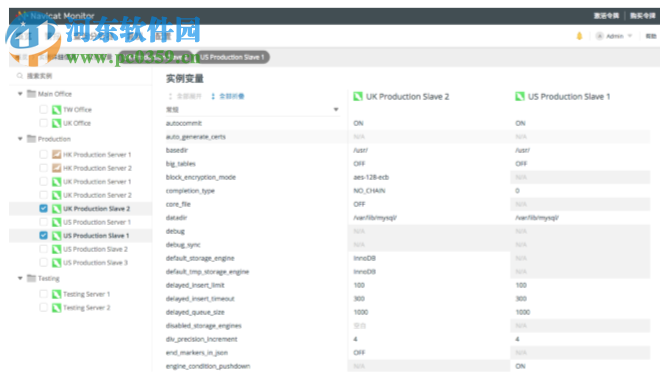
Task: Click the aes-128-ecb value cell
Action: [x=371, y=177]
